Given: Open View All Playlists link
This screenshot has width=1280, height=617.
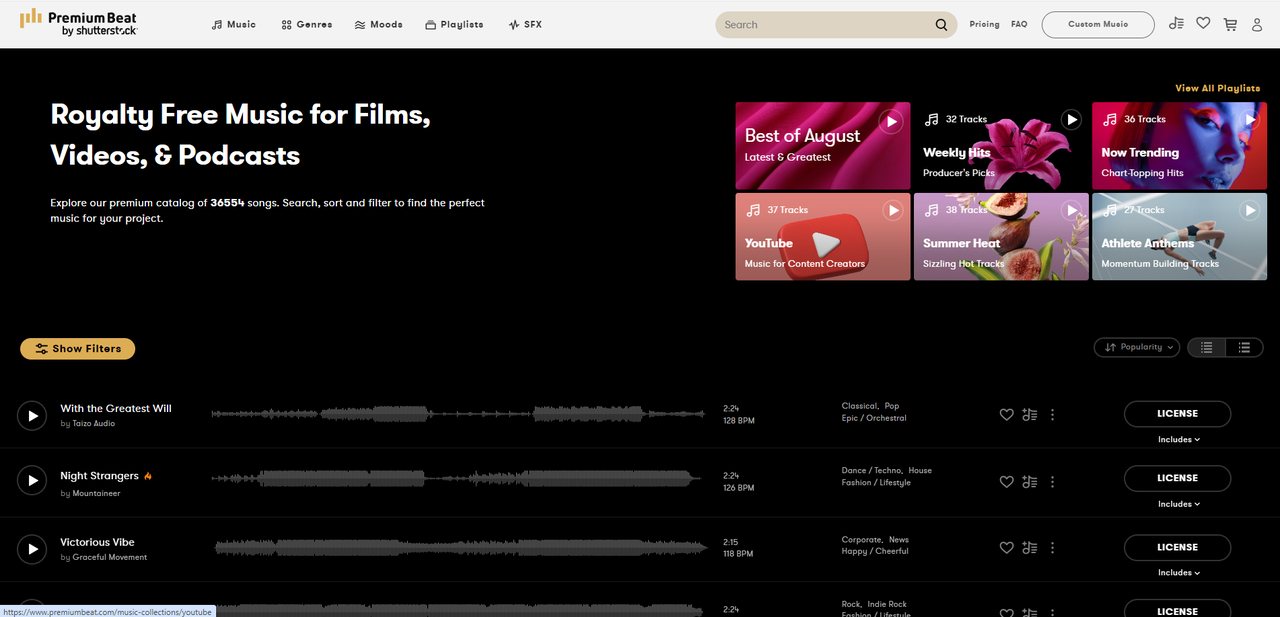Looking at the screenshot, I should tap(1217, 88).
